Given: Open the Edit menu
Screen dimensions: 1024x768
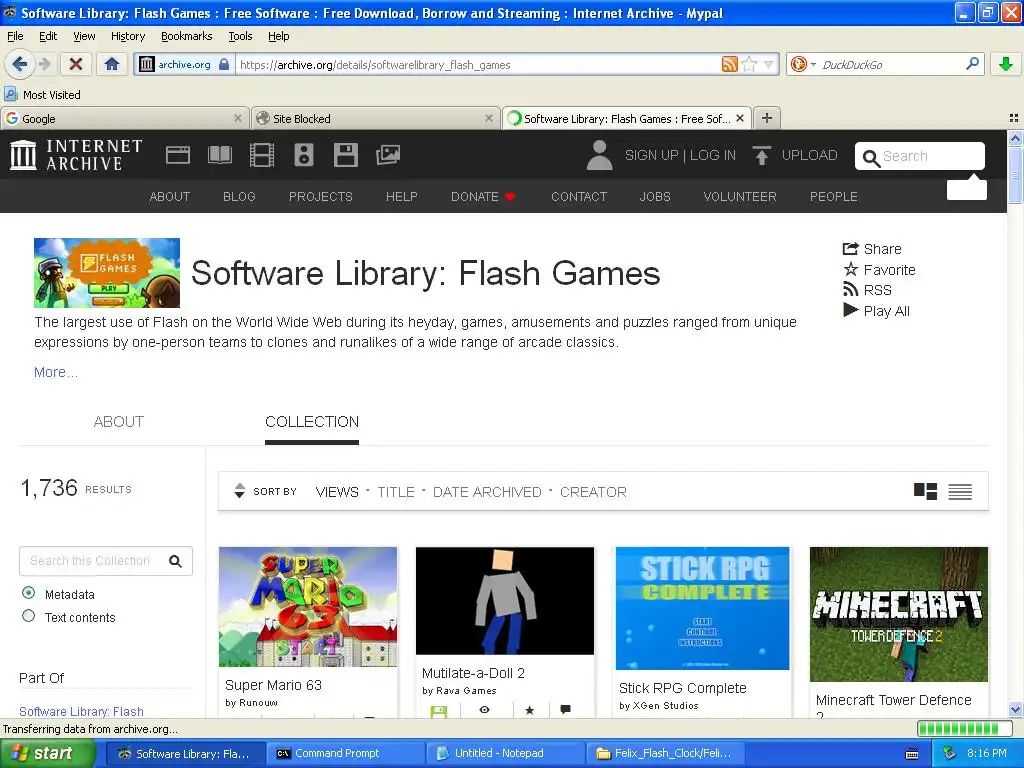Looking at the screenshot, I should [x=48, y=36].
